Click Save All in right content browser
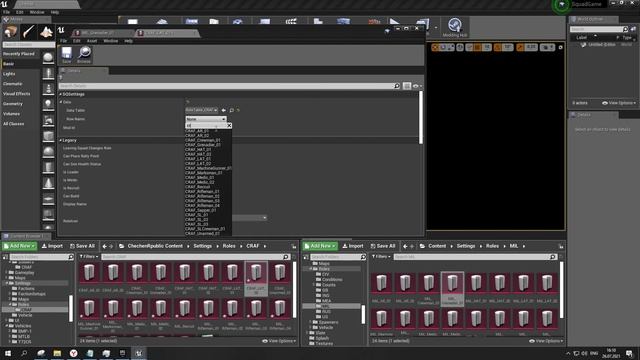The width and height of the screenshot is (640, 360). click(382, 246)
